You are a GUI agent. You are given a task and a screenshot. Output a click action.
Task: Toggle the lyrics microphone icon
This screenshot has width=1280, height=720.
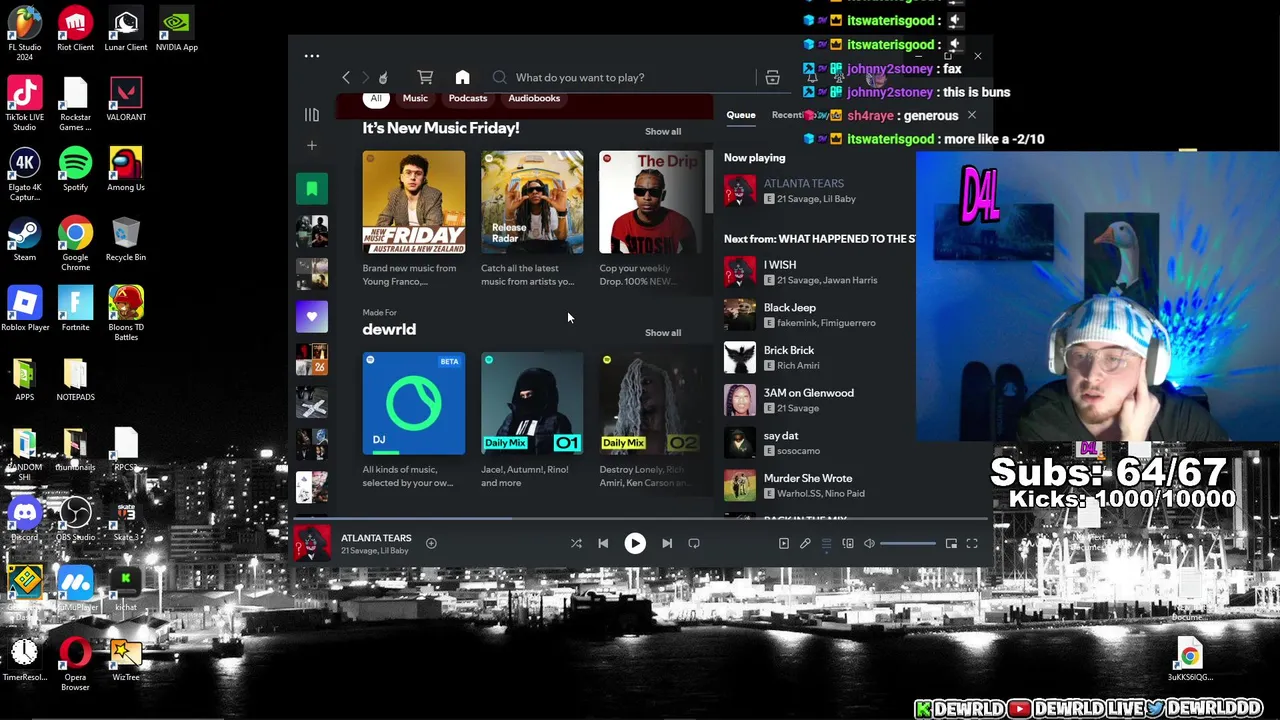805,543
